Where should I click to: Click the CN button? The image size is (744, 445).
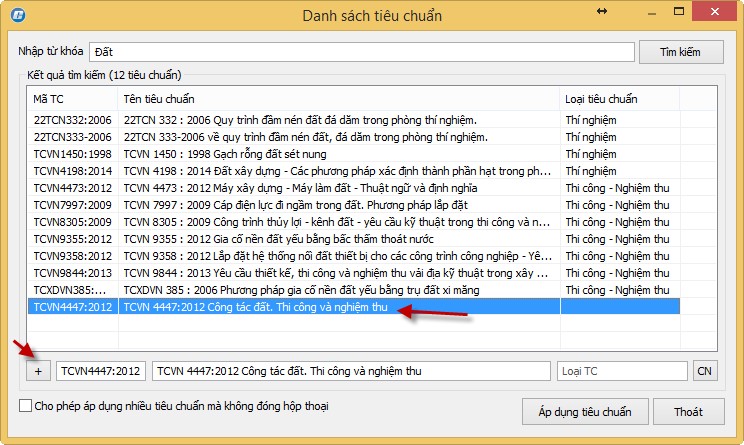click(704, 370)
